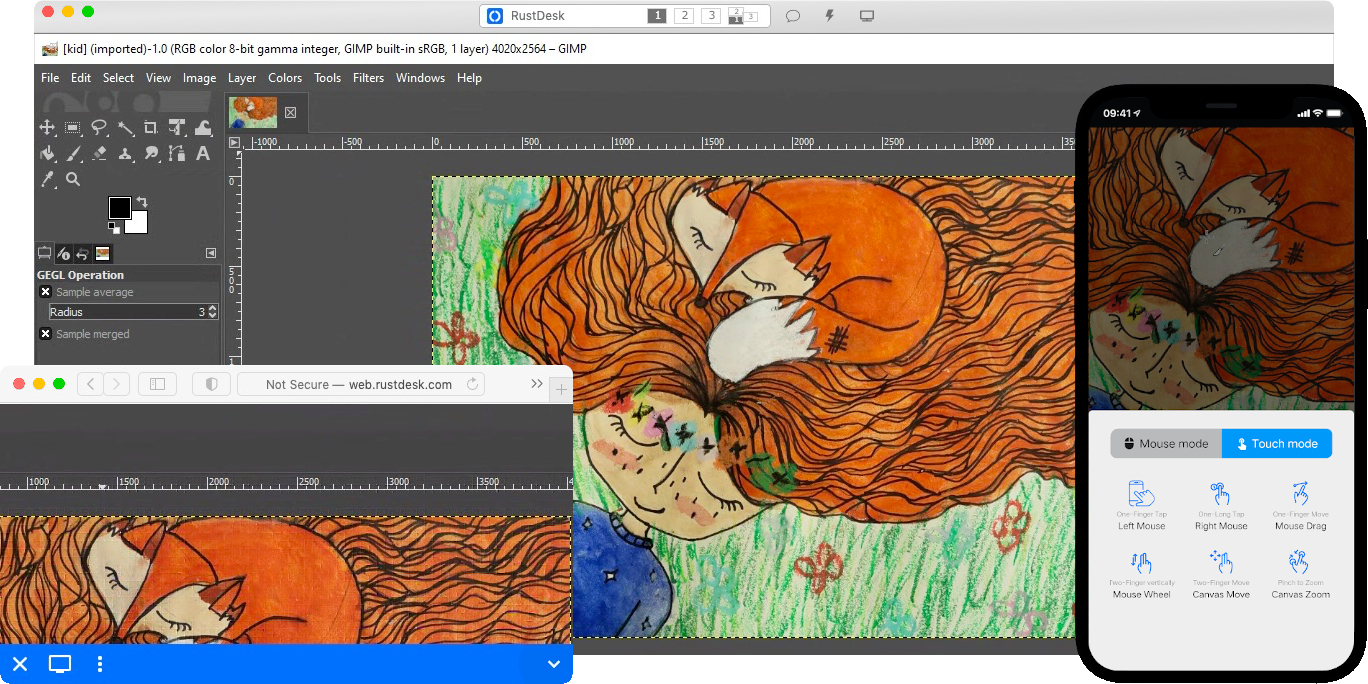Switch to RustDesk session tab 2
This screenshot has height=684, width=1368.
(685, 16)
